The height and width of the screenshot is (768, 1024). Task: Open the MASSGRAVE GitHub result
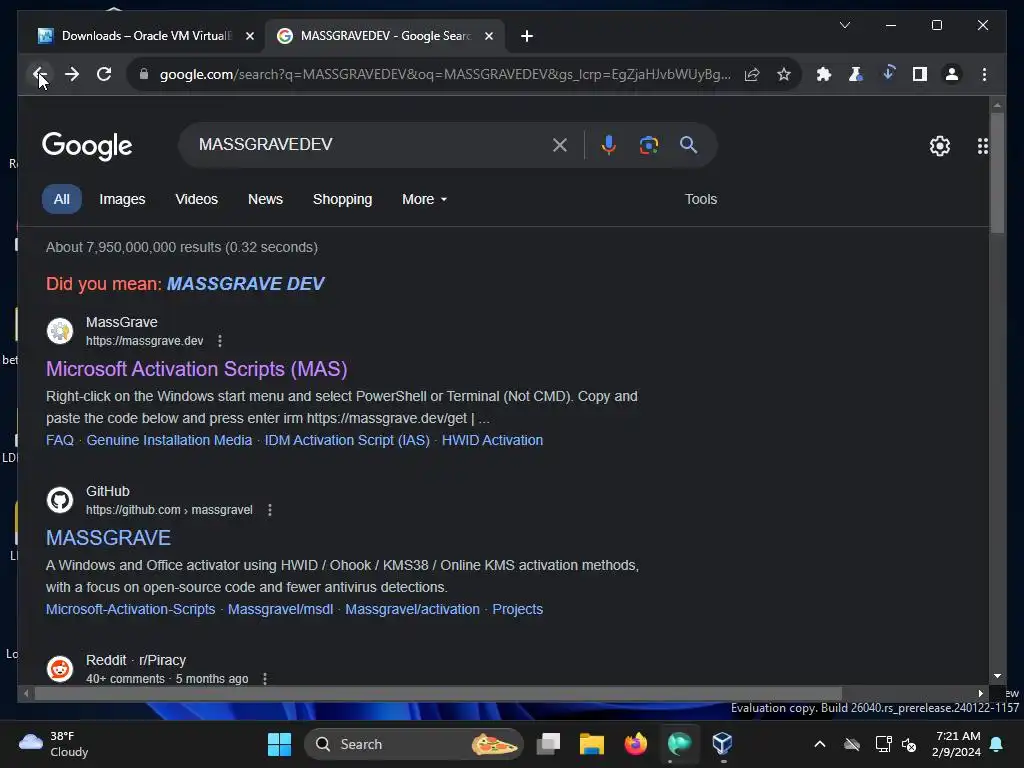pyautogui.click(x=108, y=537)
